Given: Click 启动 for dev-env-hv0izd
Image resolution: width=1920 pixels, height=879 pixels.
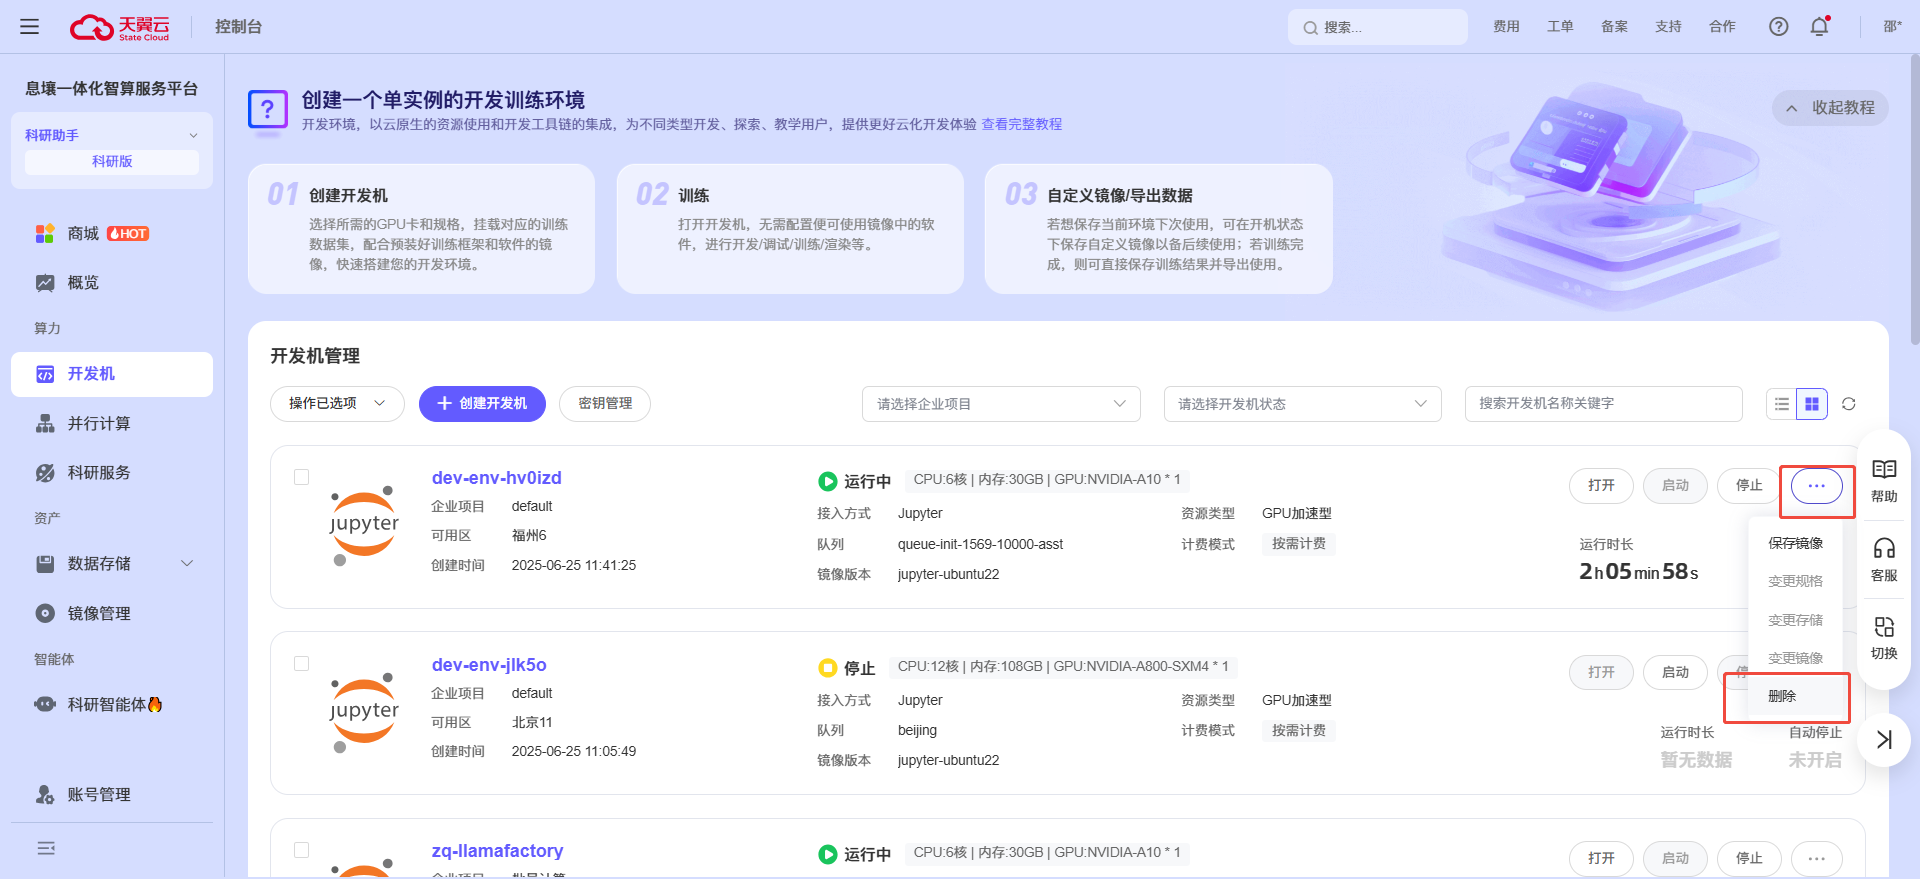Looking at the screenshot, I should coord(1675,486).
